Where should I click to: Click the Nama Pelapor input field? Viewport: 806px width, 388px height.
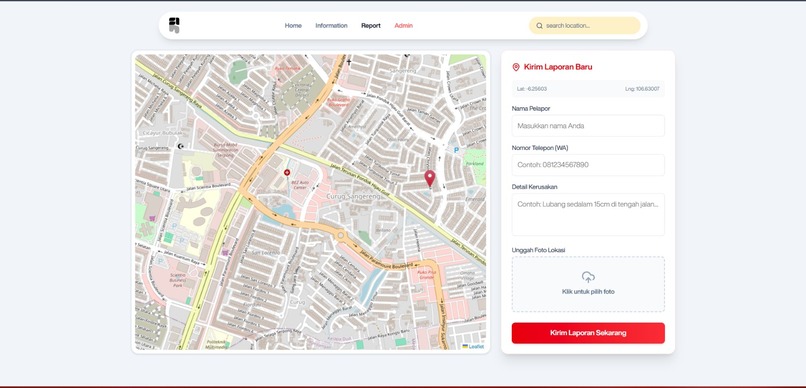click(588, 126)
